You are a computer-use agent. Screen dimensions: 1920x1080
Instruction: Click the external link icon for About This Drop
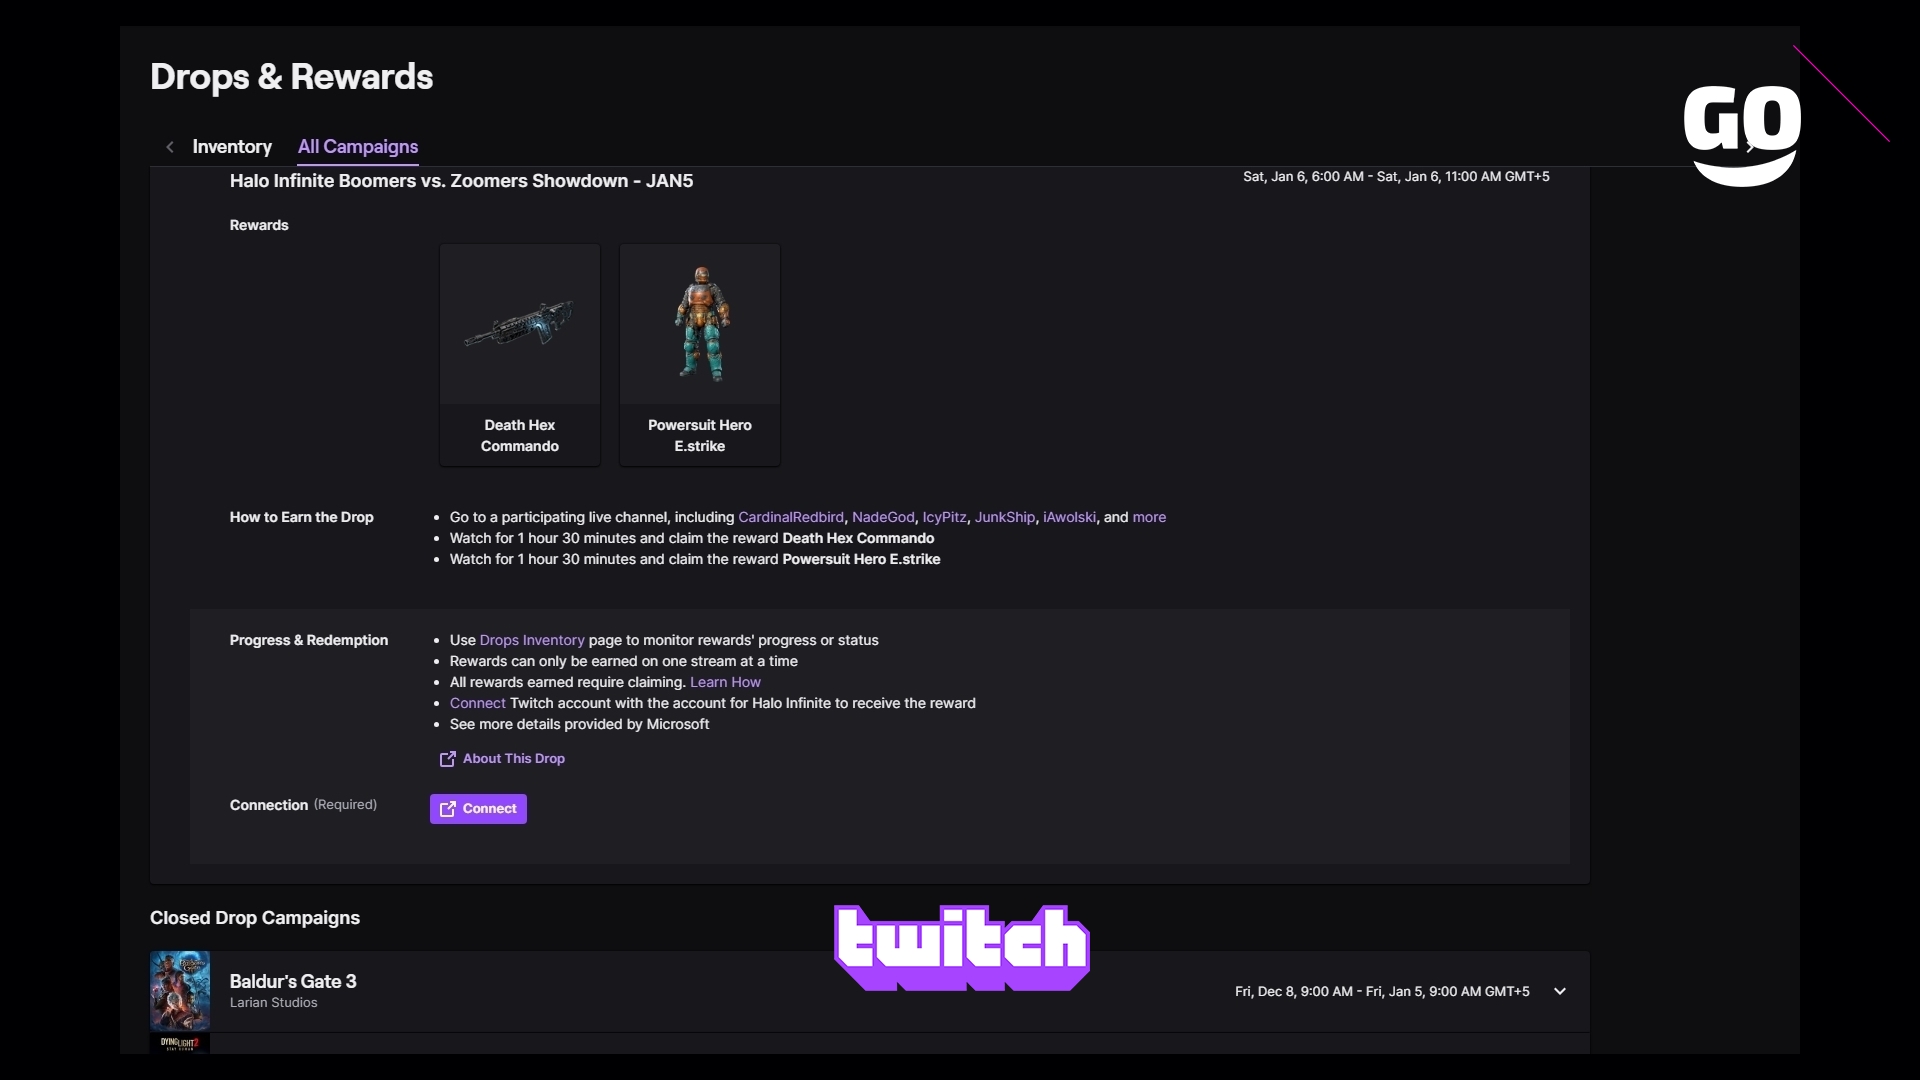(x=447, y=758)
